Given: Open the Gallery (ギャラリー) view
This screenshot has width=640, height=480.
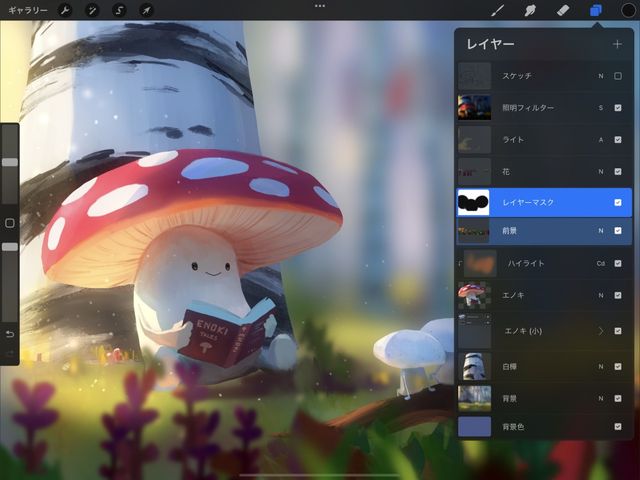Looking at the screenshot, I should [28, 10].
